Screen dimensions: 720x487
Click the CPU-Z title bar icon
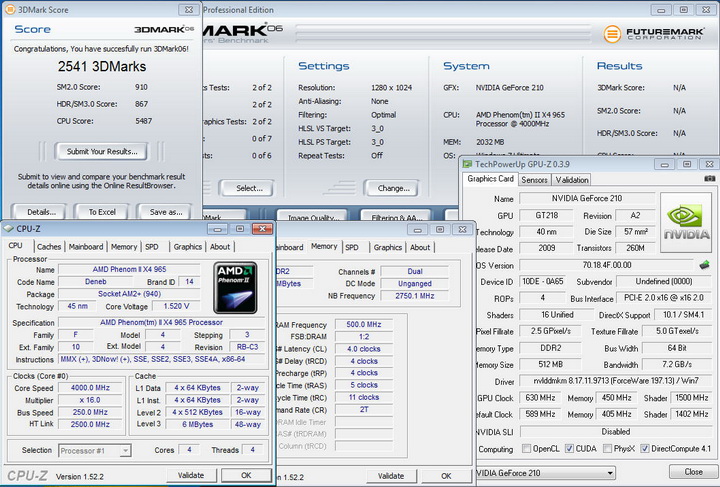[10, 228]
